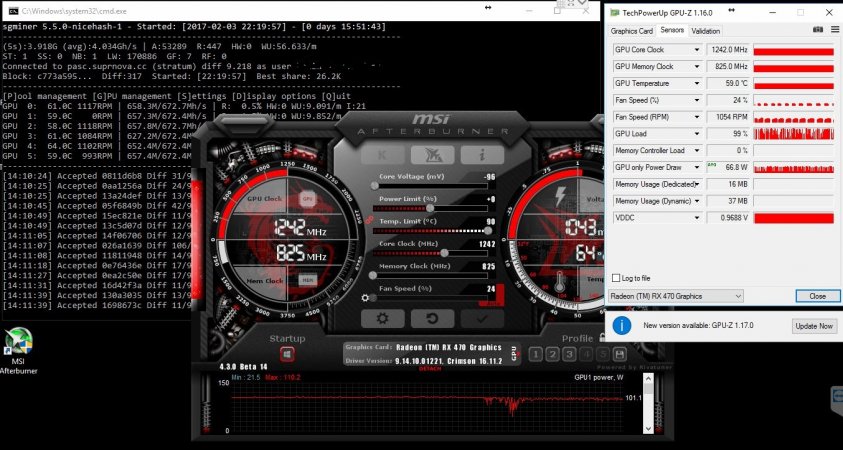Expand the GPU Memory Clock sensor dropdown

click(x=697, y=67)
